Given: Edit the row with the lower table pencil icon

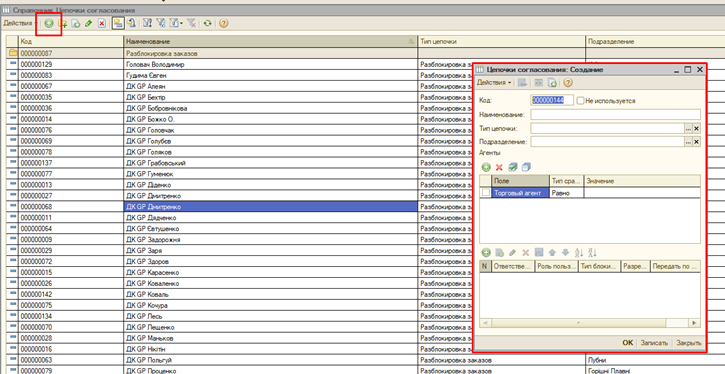Looking at the screenshot, I should coord(512,253).
